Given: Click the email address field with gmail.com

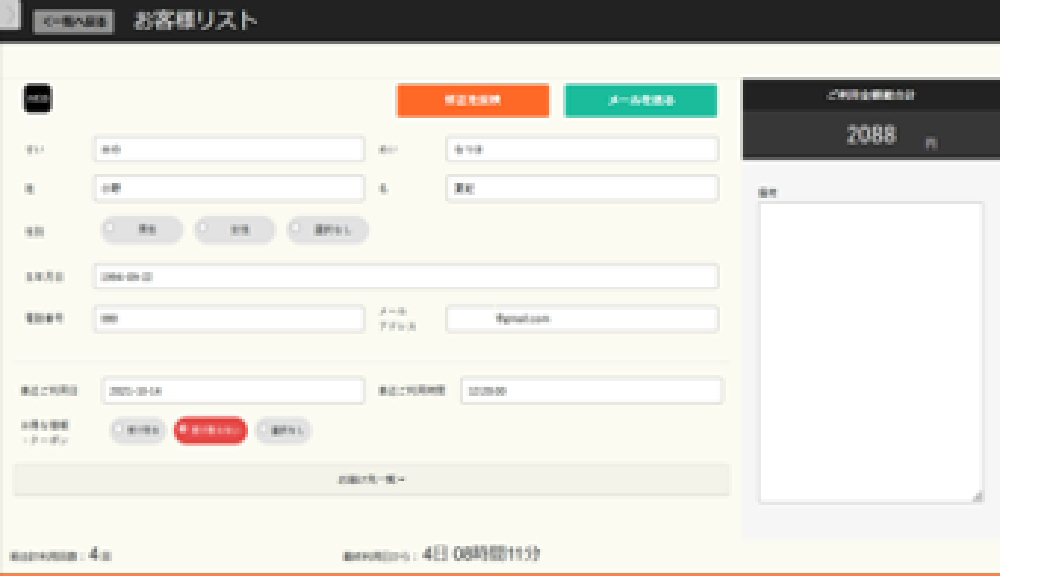Looking at the screenshot, I should [x=582, y=319].
